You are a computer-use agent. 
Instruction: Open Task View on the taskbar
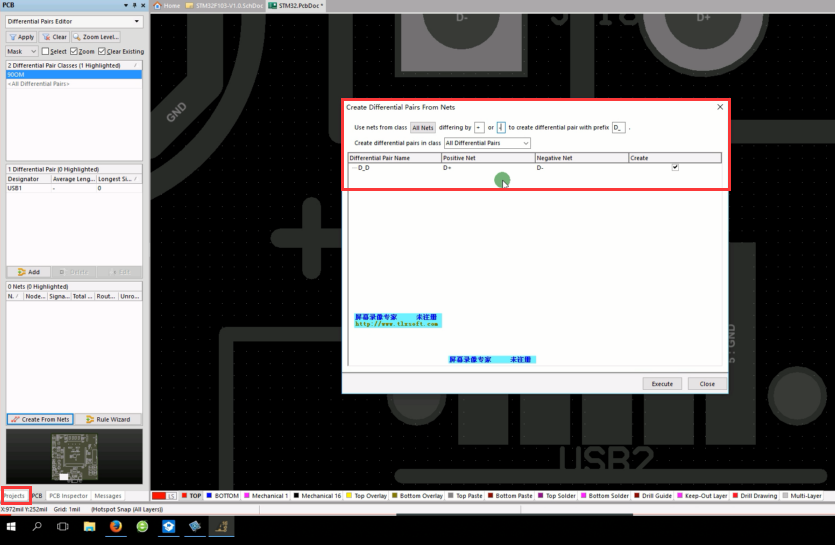coord(63,526)
